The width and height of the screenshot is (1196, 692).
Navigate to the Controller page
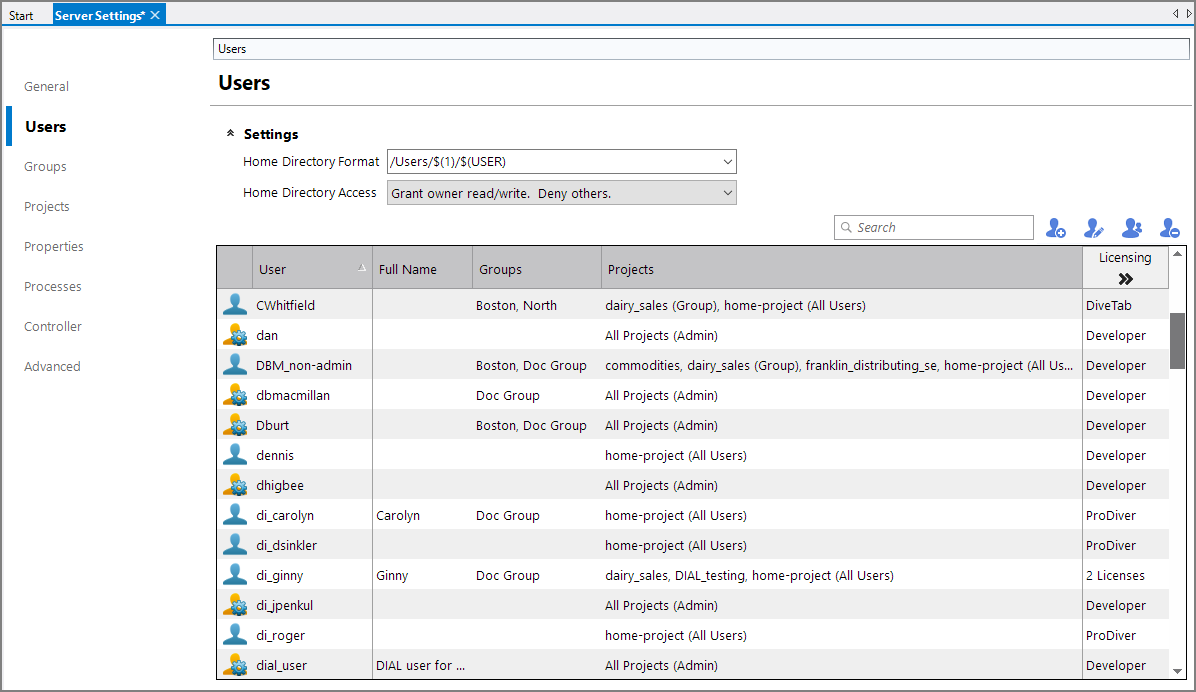click(x=52, y=326)
